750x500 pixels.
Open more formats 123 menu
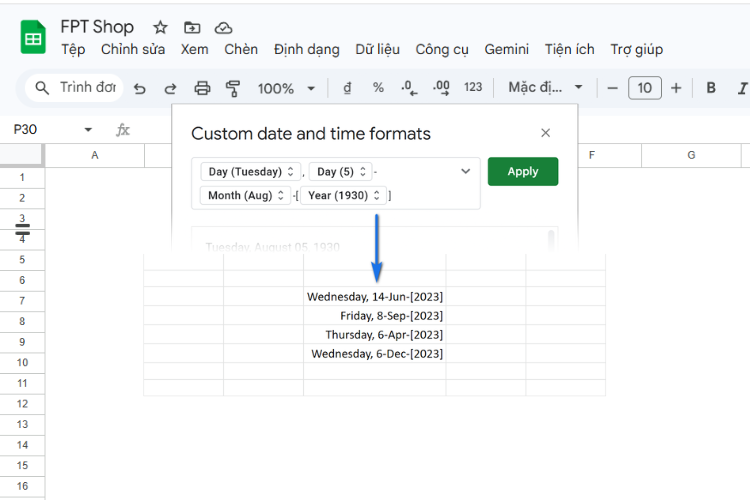[473, 88]
